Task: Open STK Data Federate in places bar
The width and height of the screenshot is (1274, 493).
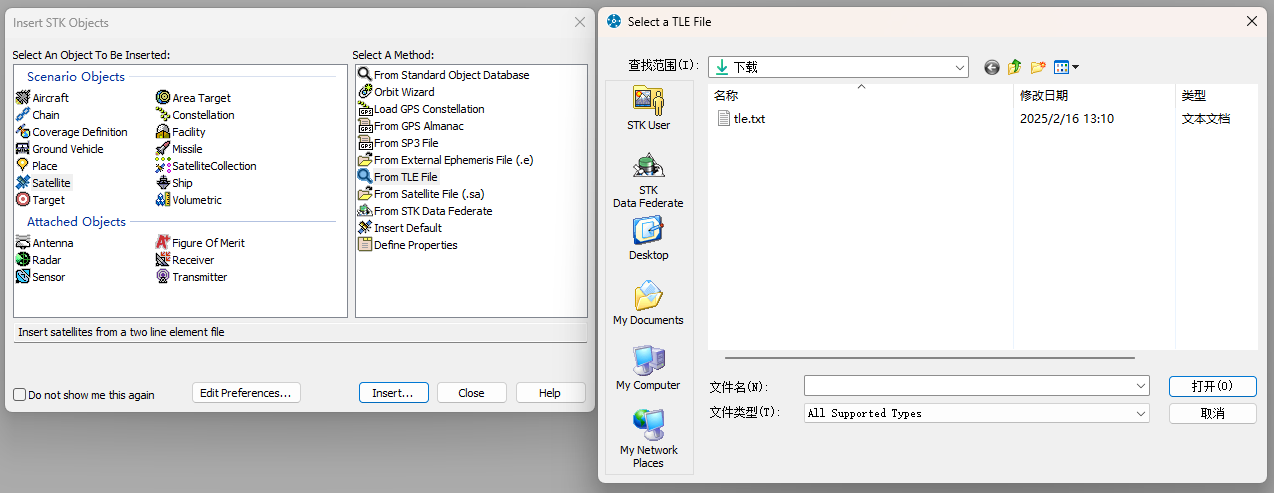Action: 648,180
